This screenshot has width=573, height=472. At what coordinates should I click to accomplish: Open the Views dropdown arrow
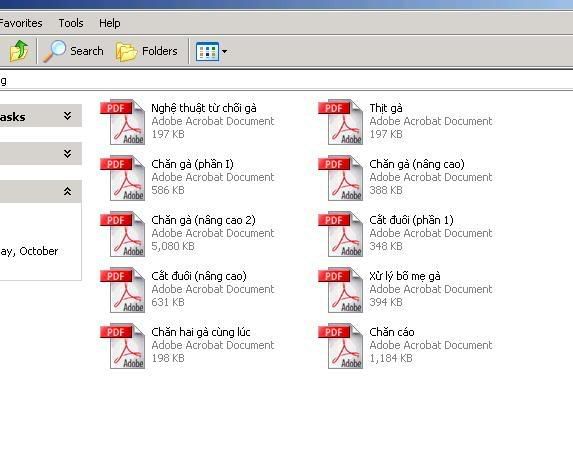point(224,52)
